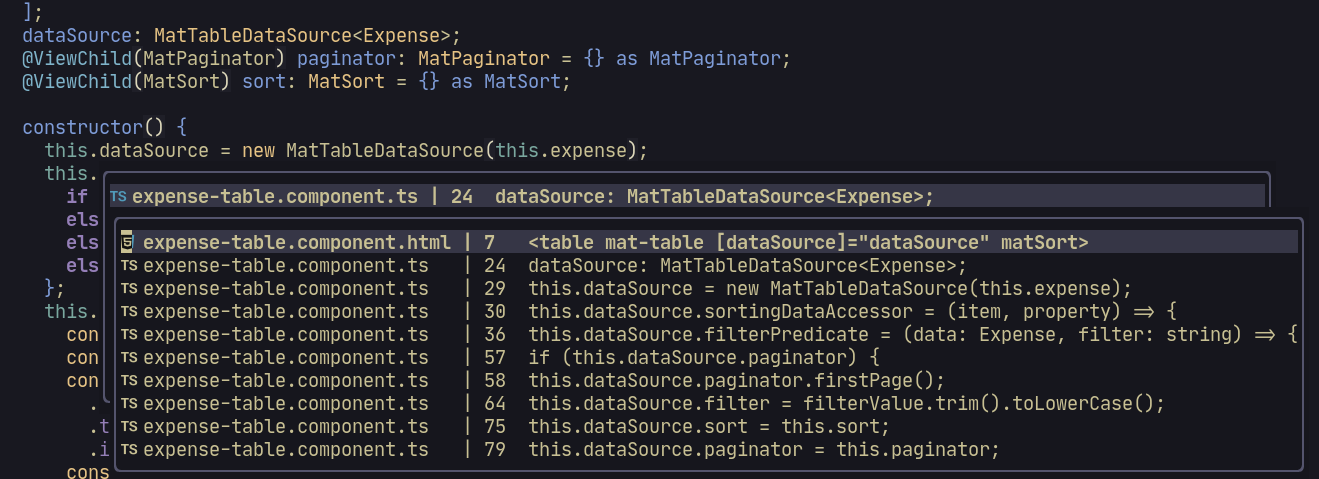Select result for sortingDataAccessor on line 30
This screenshot has height=479, width=1319.
coord(709,312)
